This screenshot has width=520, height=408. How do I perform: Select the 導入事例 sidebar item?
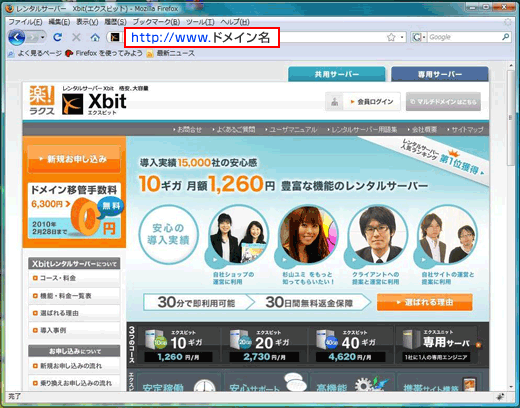pos(74,330)
